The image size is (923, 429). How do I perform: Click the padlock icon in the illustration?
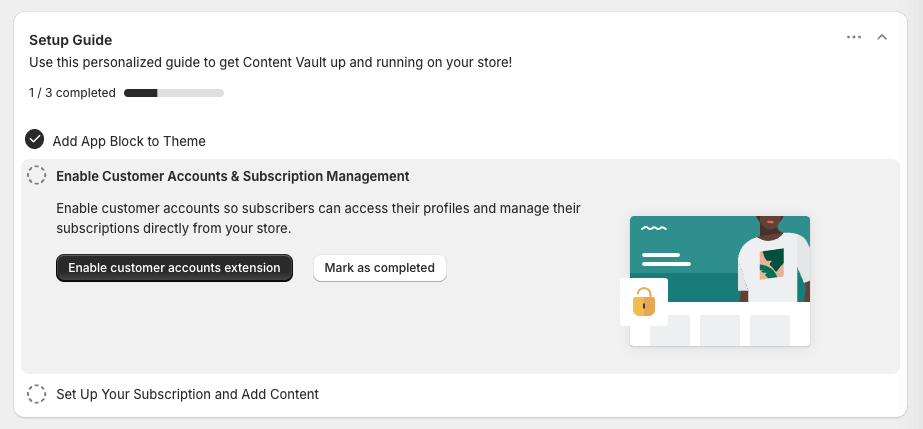644,302
